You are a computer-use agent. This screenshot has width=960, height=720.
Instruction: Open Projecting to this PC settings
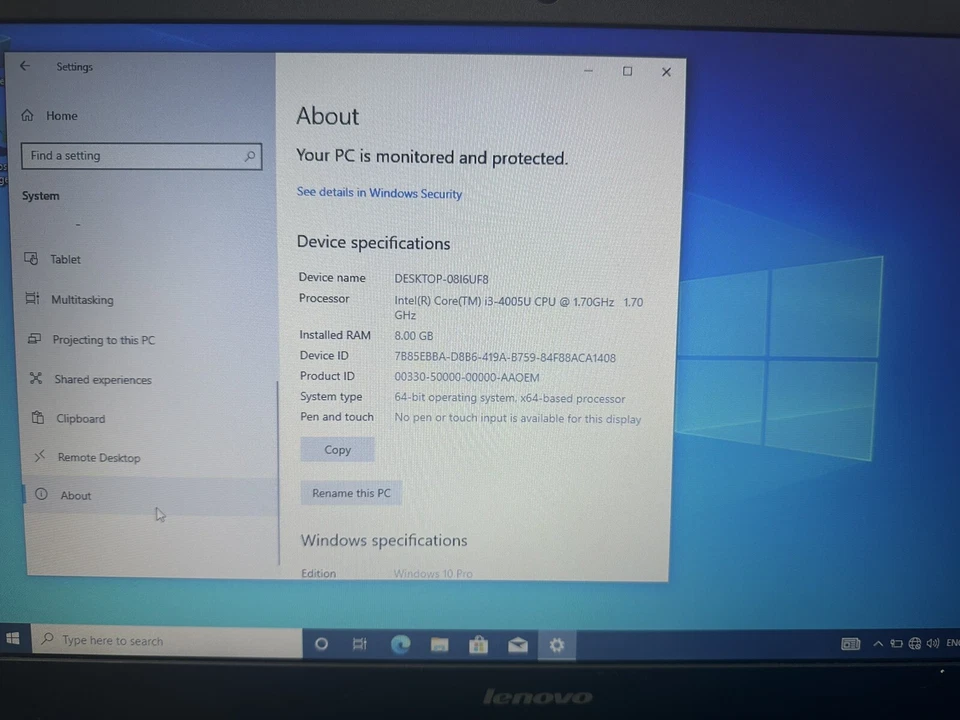[x=103, y=339]
